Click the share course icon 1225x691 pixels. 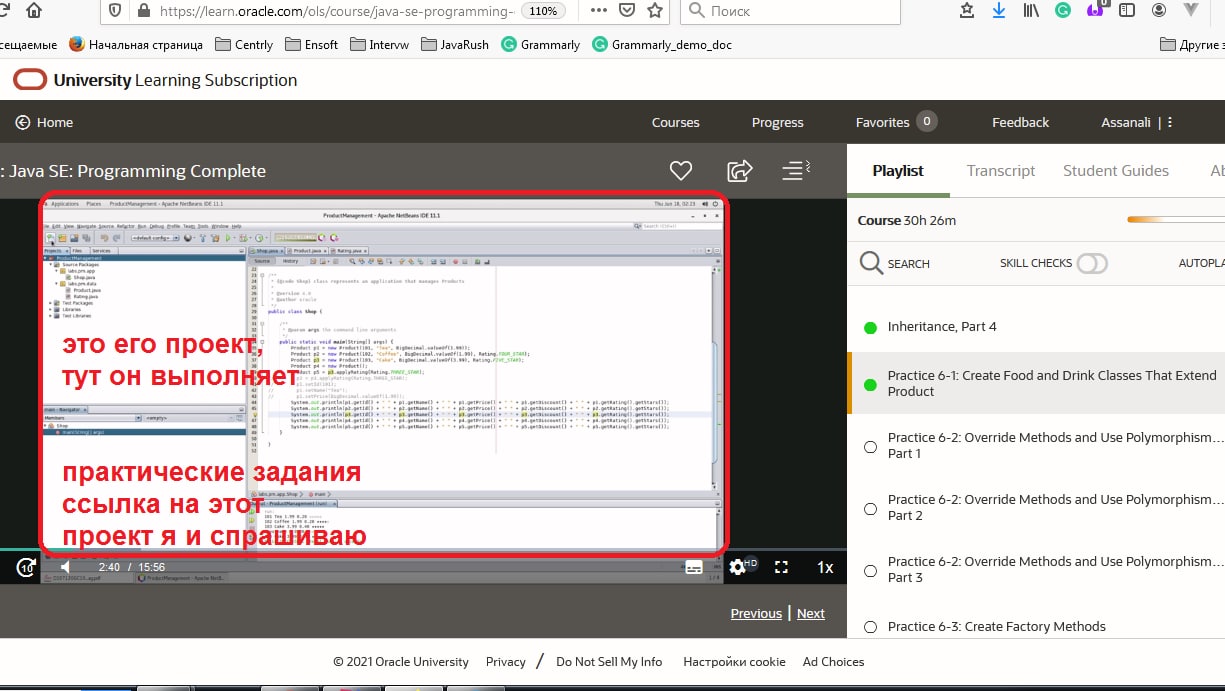[739, 171]
